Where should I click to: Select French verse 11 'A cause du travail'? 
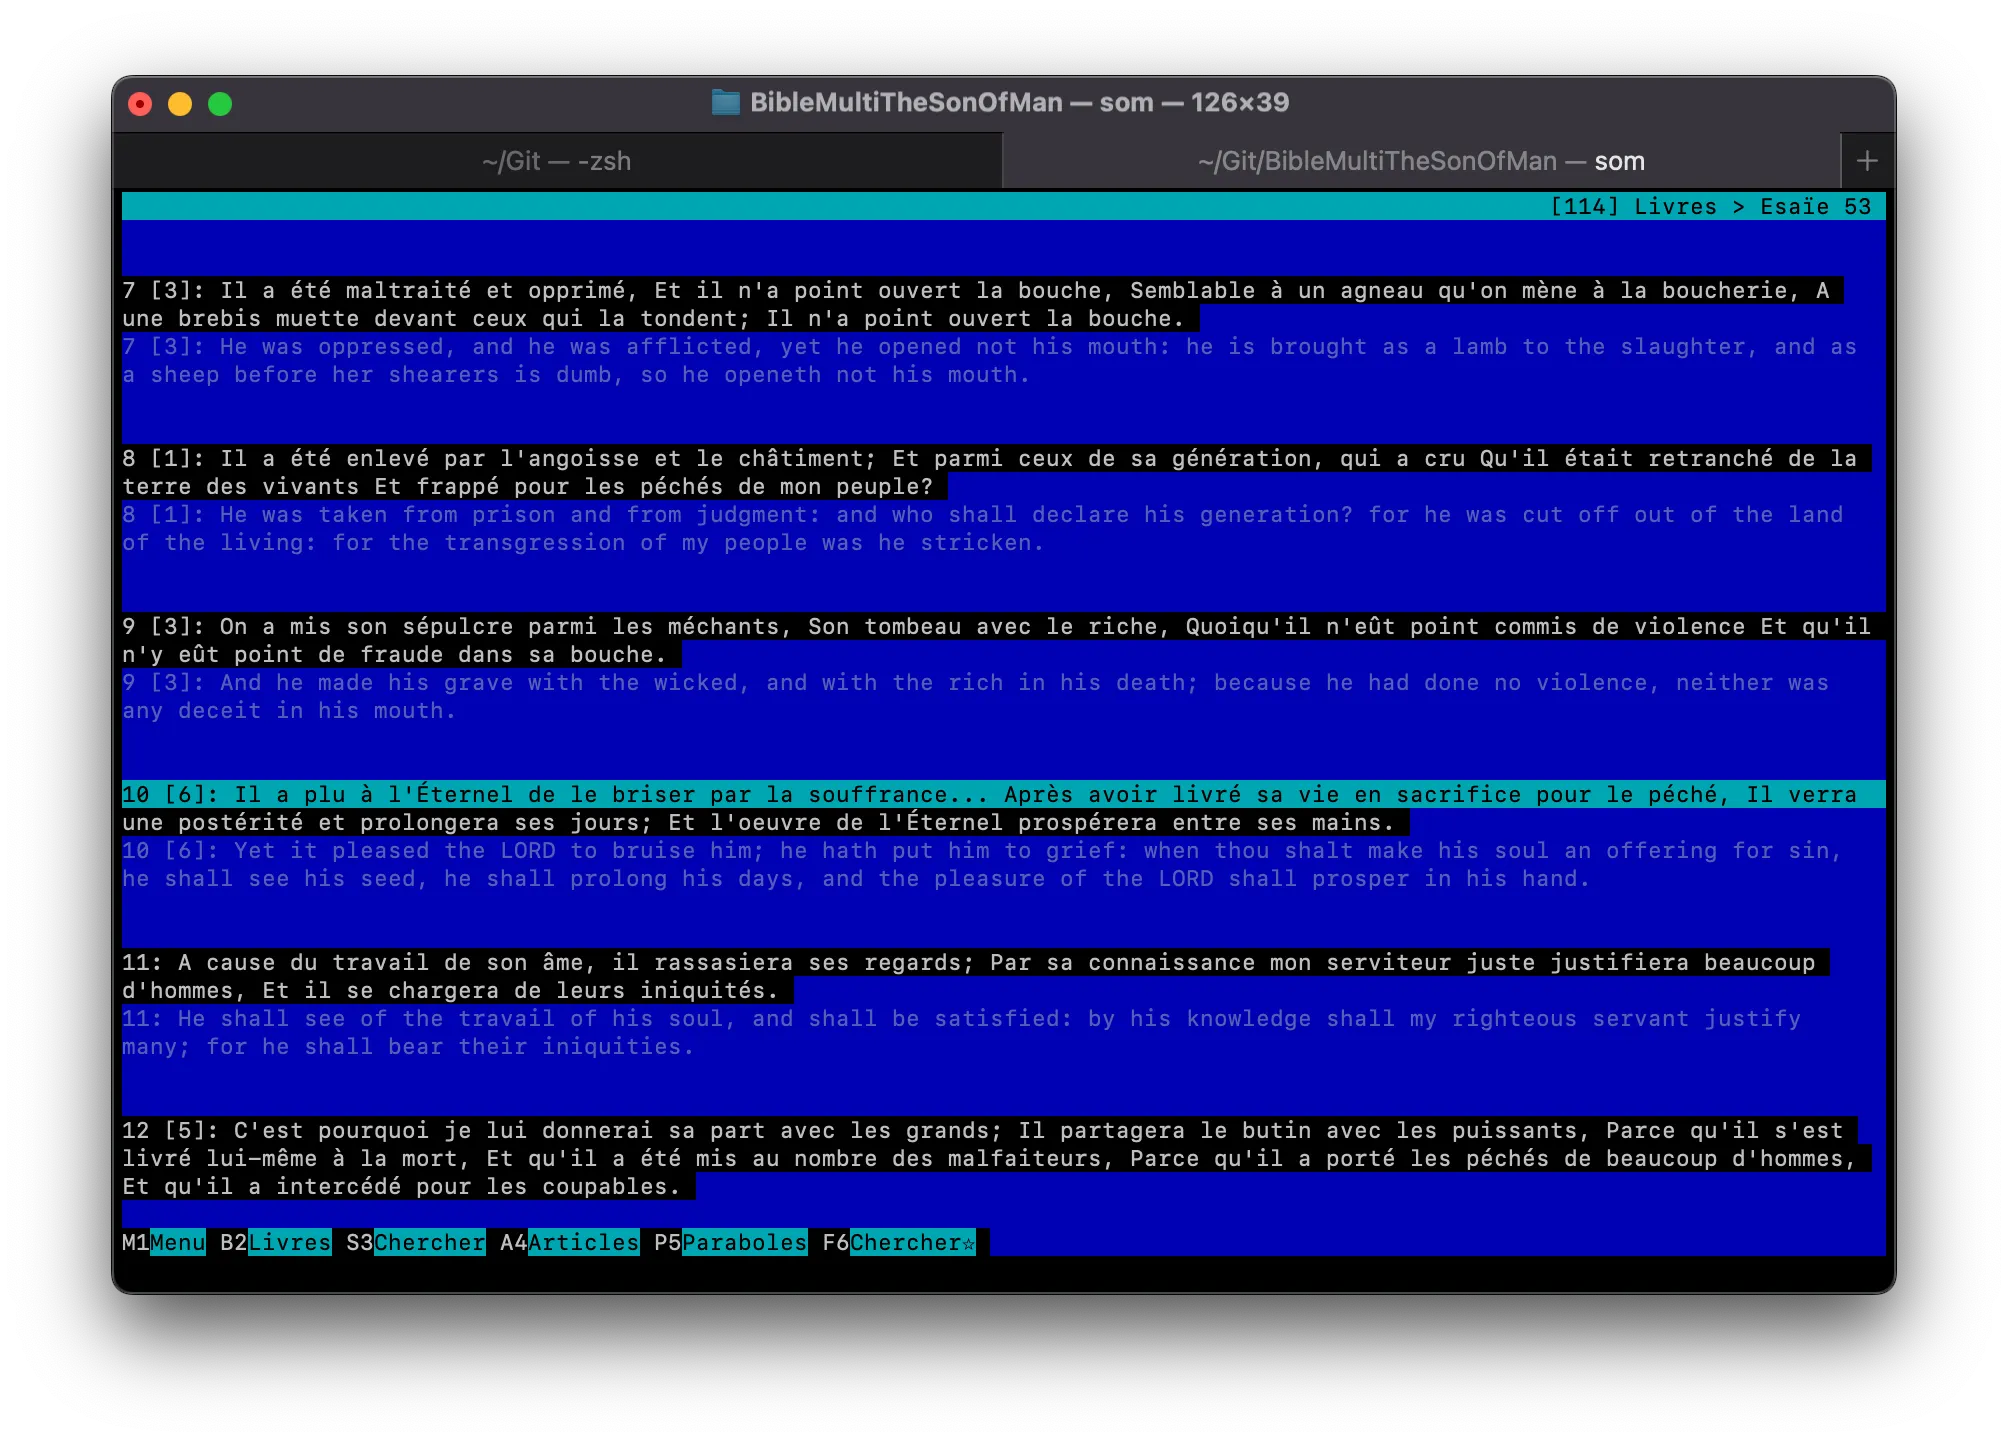click(975, 977)
